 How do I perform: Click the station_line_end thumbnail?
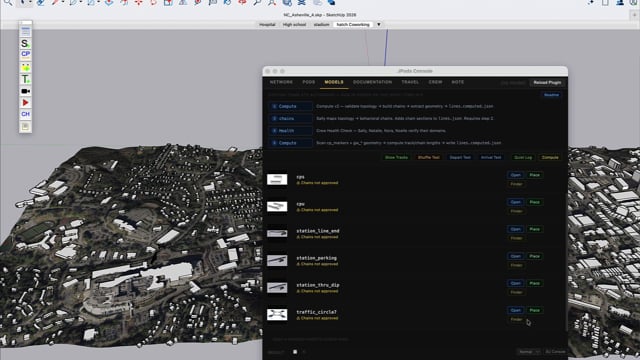tap(277, 233)
